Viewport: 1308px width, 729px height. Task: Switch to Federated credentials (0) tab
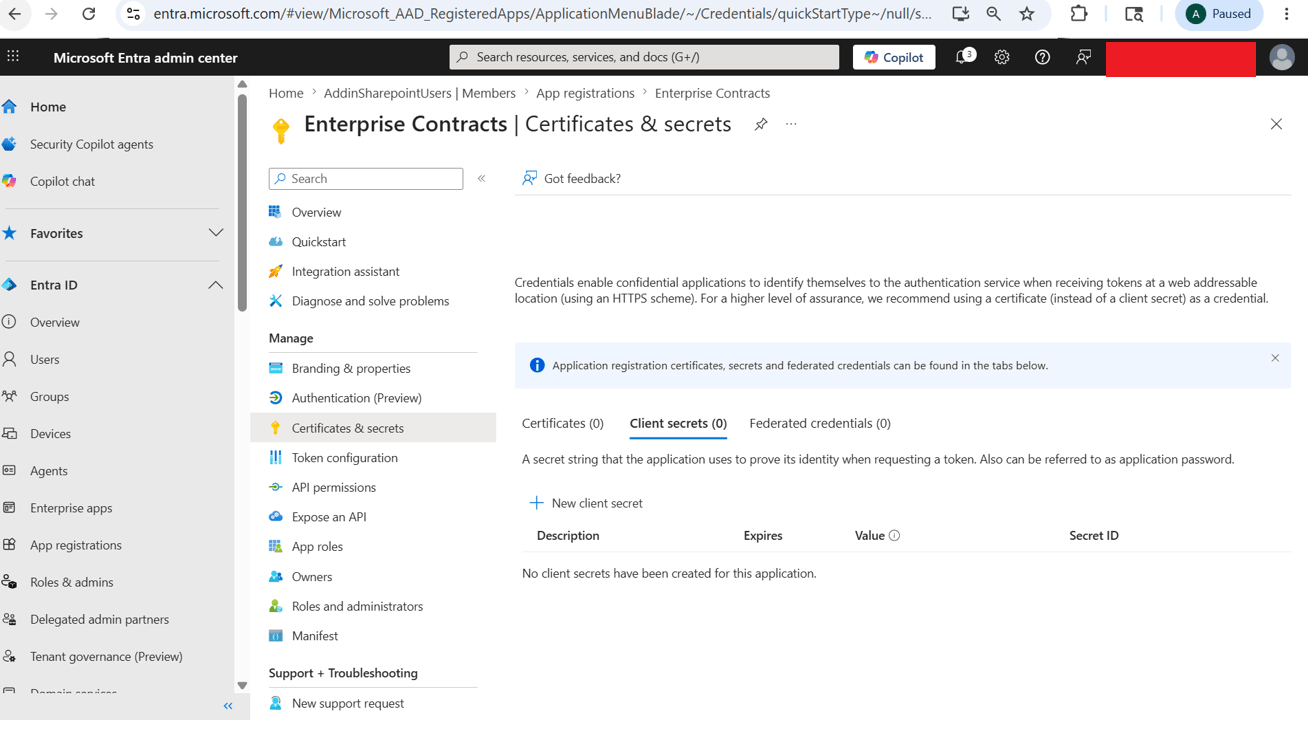pos(820,424)
